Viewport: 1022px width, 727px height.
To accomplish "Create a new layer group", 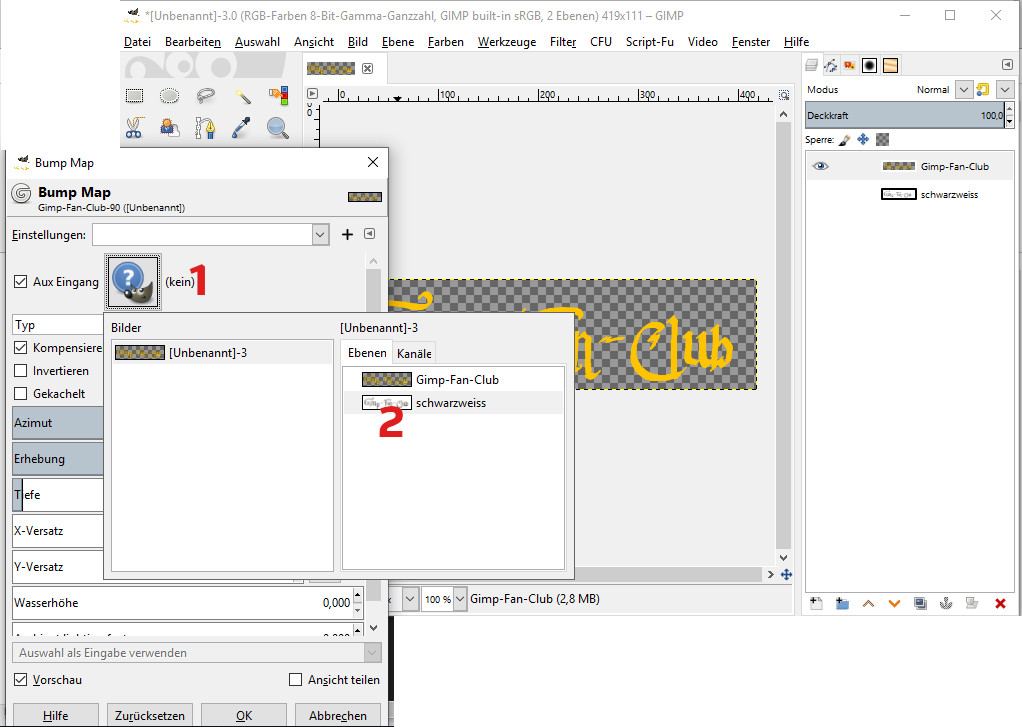I will coord(842,603).
